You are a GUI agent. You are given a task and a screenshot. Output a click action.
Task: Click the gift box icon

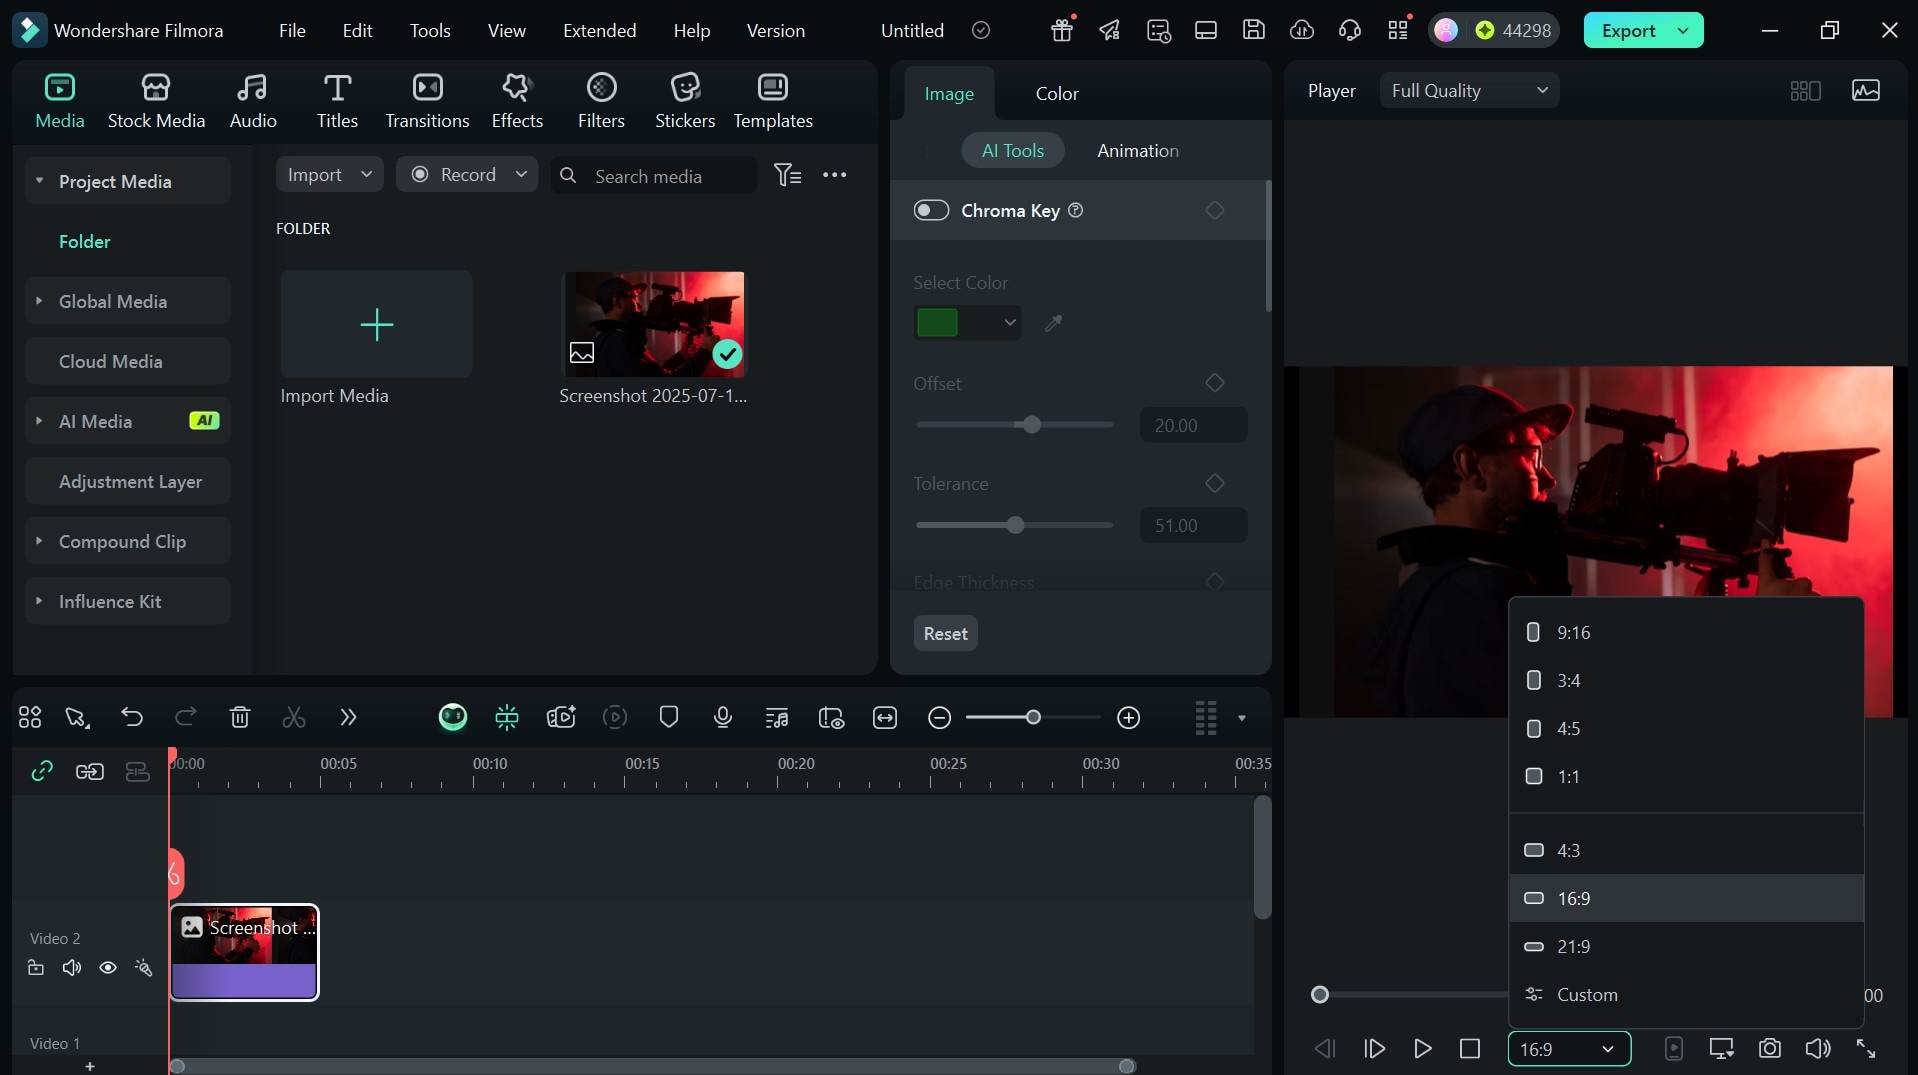click(x=1062, y=30)
